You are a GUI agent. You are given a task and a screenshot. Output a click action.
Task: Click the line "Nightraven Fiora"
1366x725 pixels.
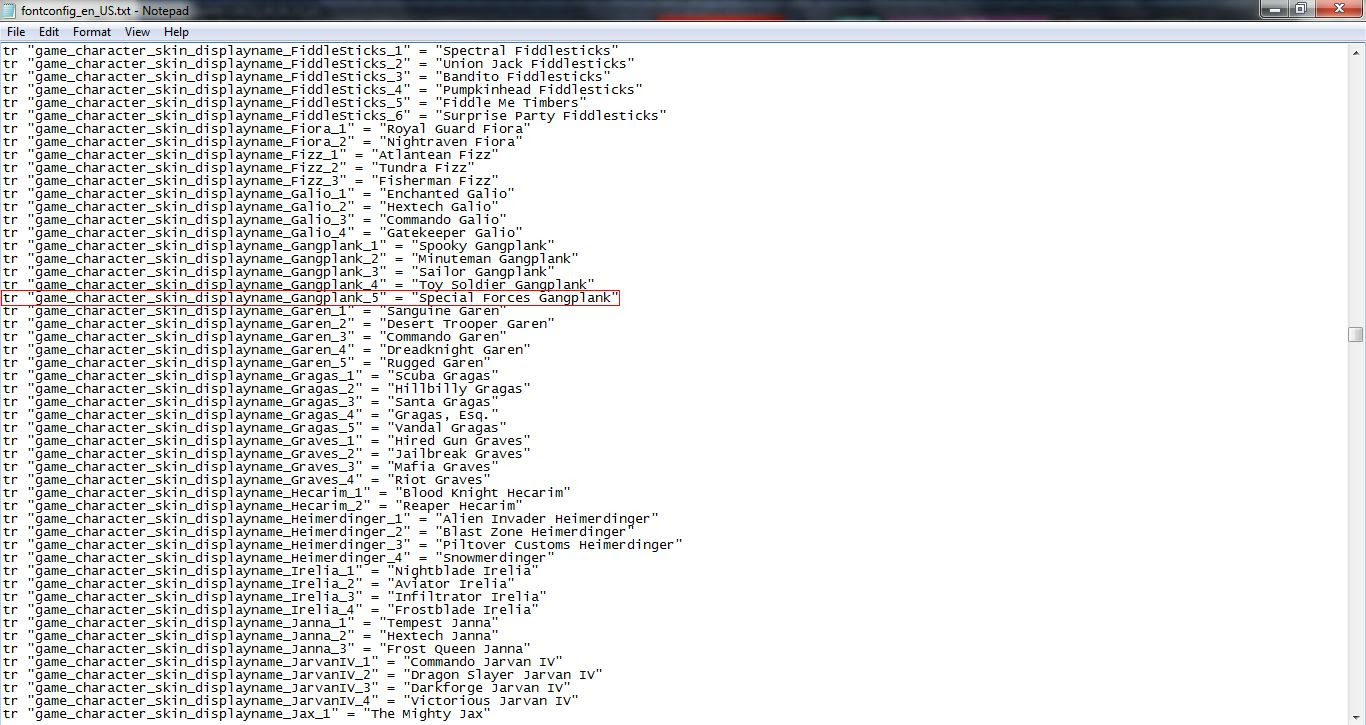coord(263,141)
